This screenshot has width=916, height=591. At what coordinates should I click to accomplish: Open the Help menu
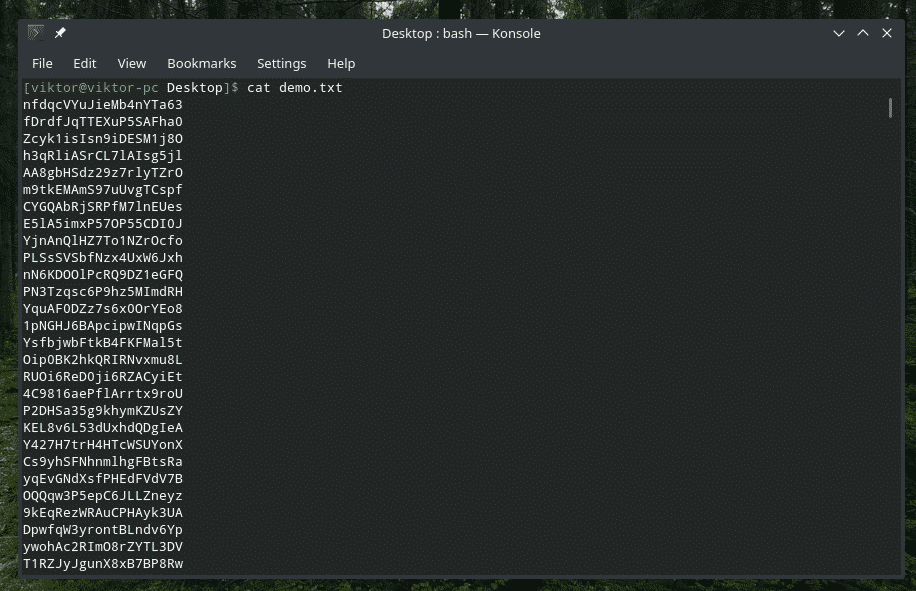(341, 63)
